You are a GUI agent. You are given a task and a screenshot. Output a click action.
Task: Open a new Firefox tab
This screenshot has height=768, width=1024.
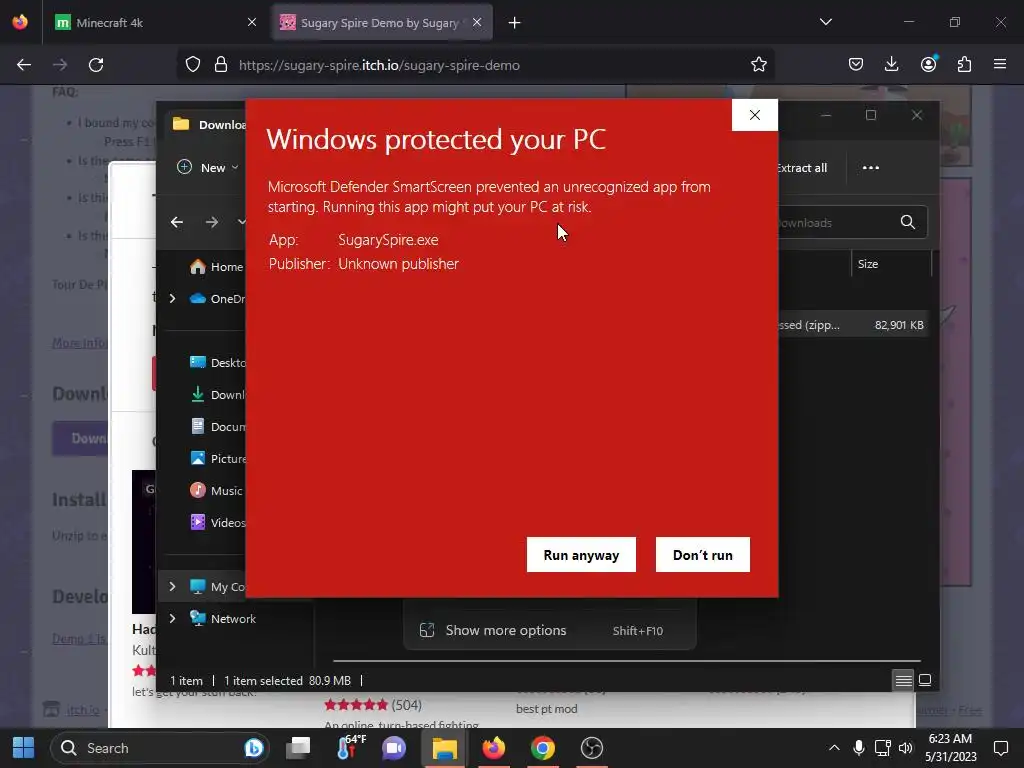(x=515, y=23)
